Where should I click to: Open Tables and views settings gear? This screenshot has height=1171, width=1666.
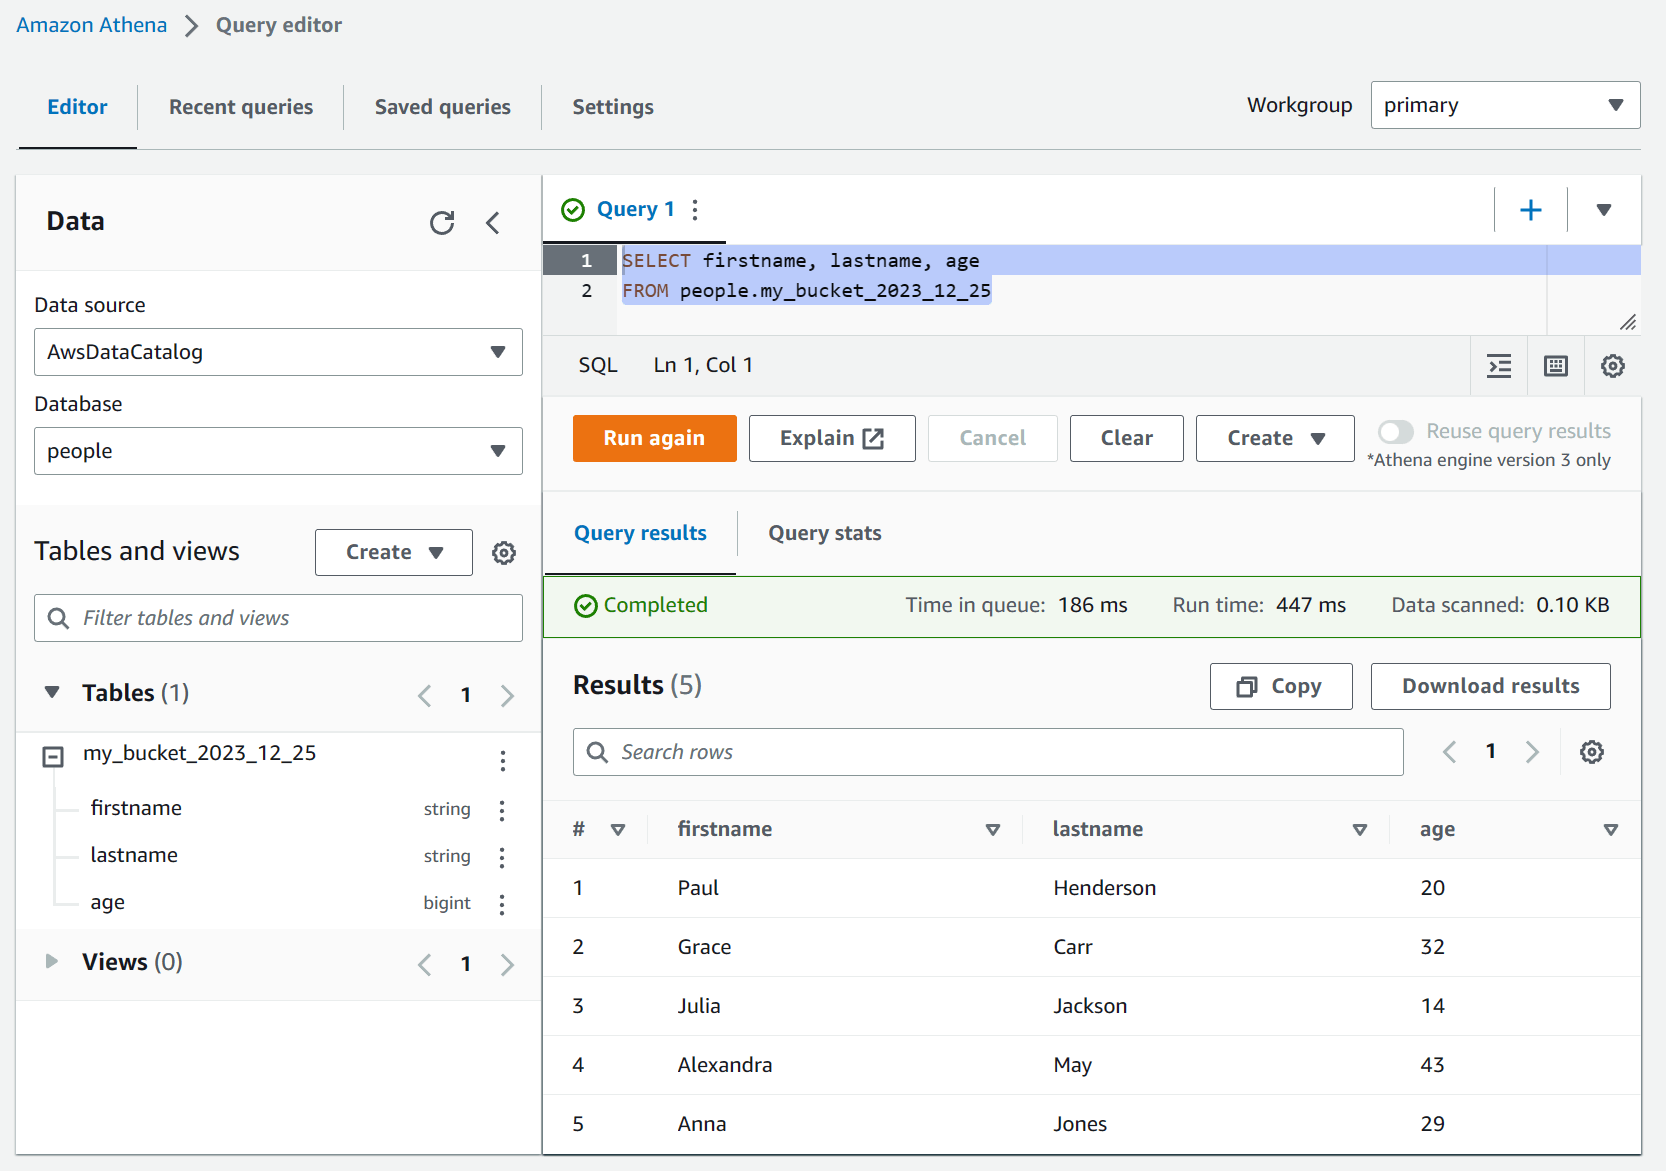tap(504, 552)
